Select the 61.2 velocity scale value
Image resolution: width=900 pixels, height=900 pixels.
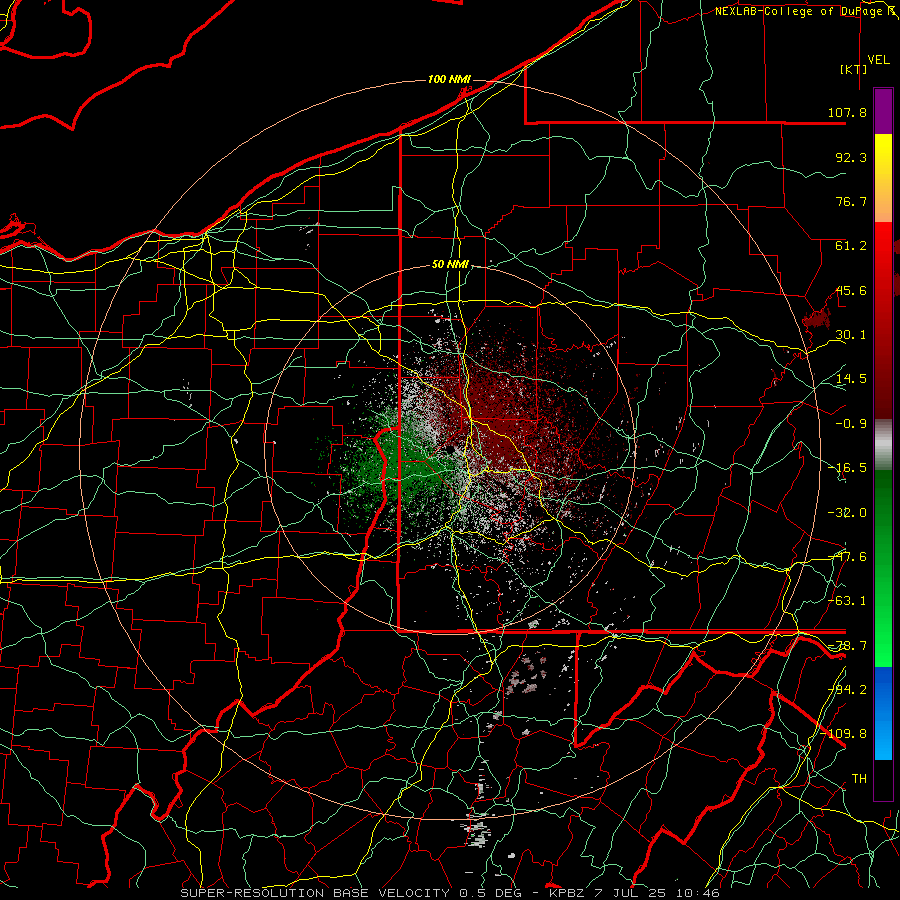(x=851, y=246)
